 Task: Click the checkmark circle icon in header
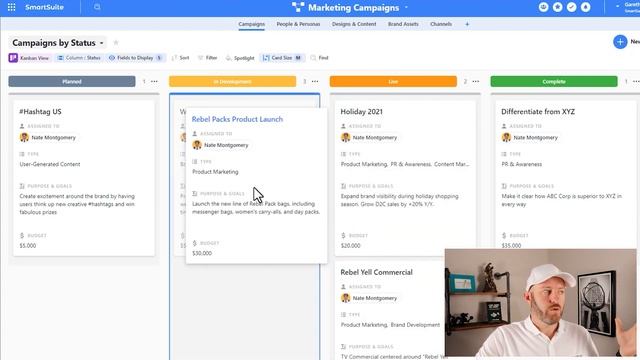tap(571, 7)
